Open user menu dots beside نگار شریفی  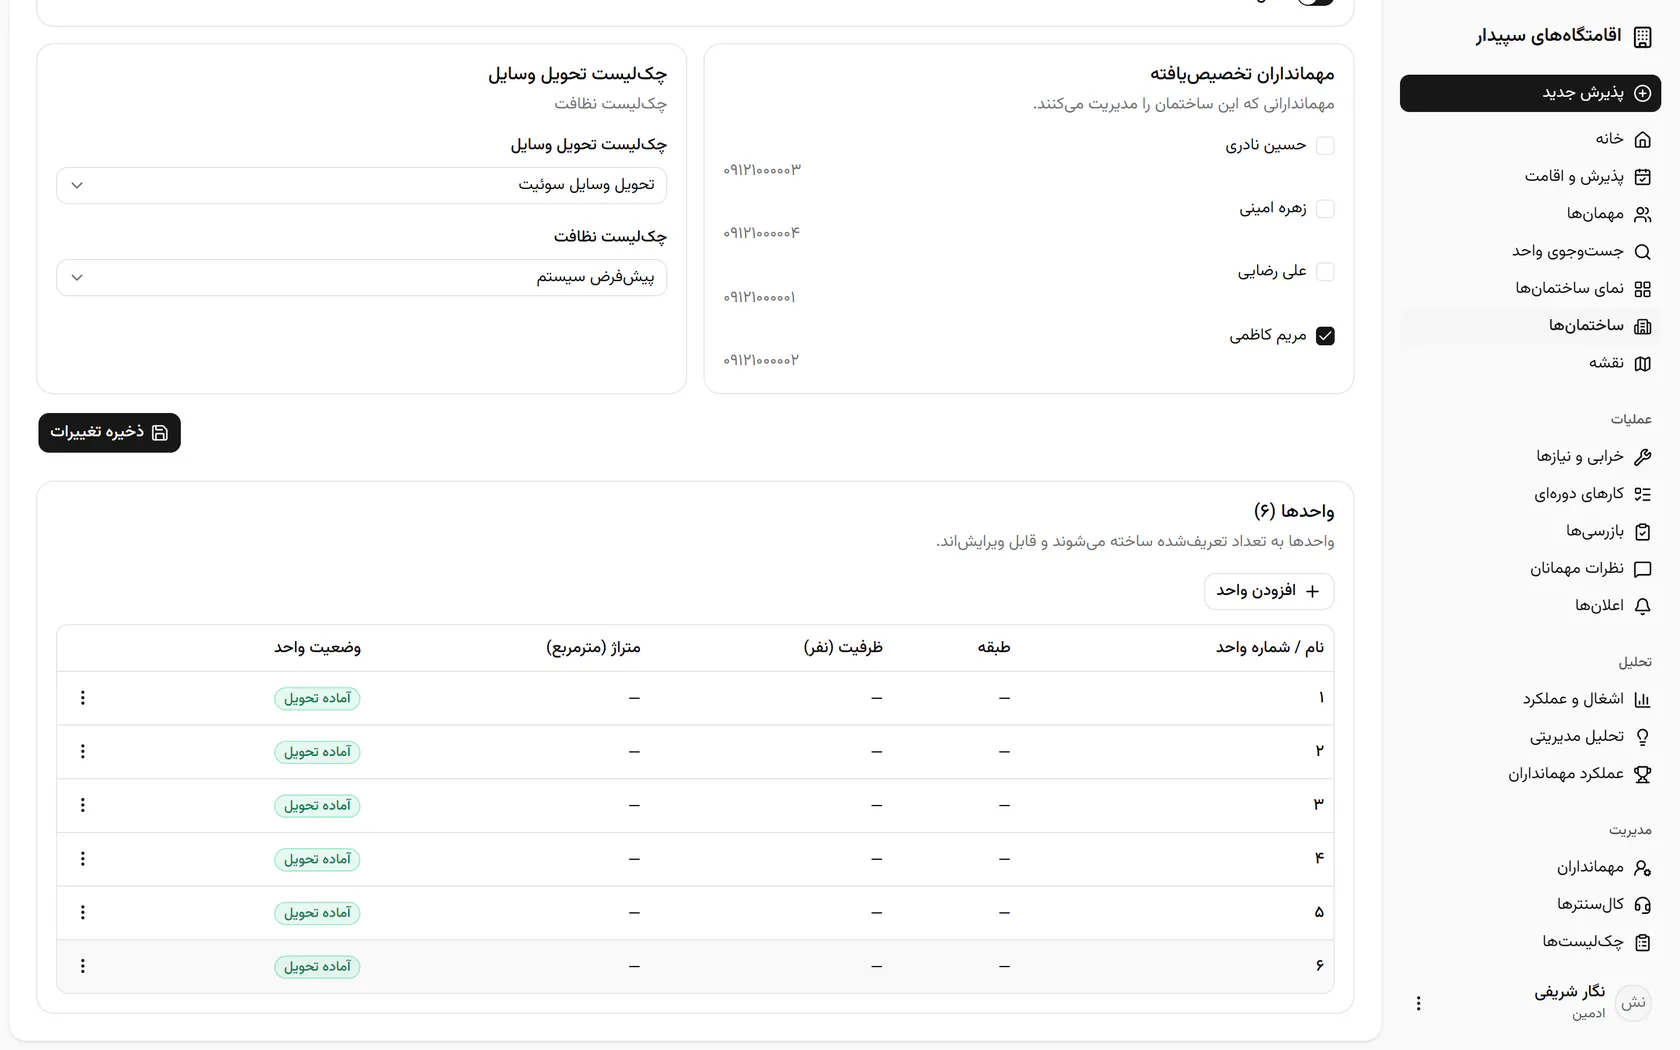point(1418,1003)
